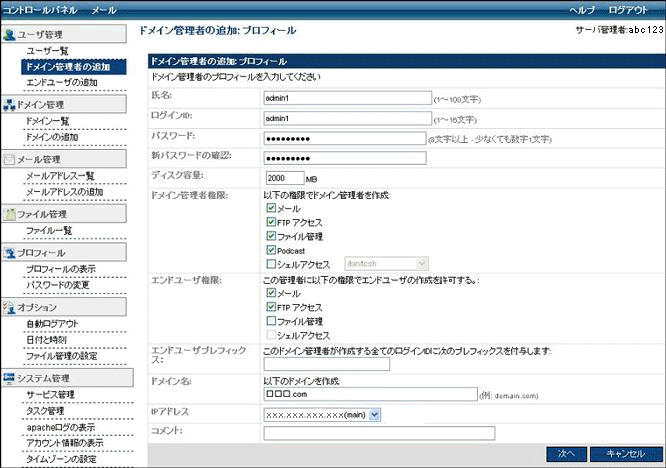Click the ユーザ管理 section icon
666x468 pixels.
point(9,34)
